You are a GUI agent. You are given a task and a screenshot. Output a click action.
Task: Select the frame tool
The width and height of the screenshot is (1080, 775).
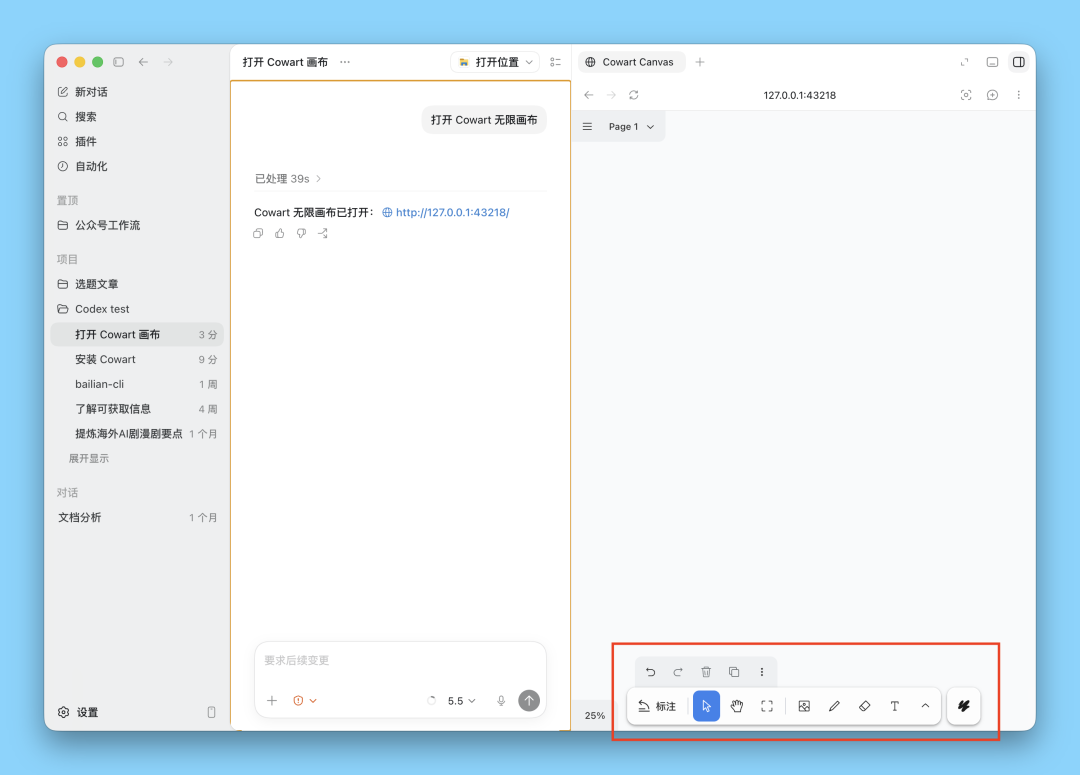767,706
